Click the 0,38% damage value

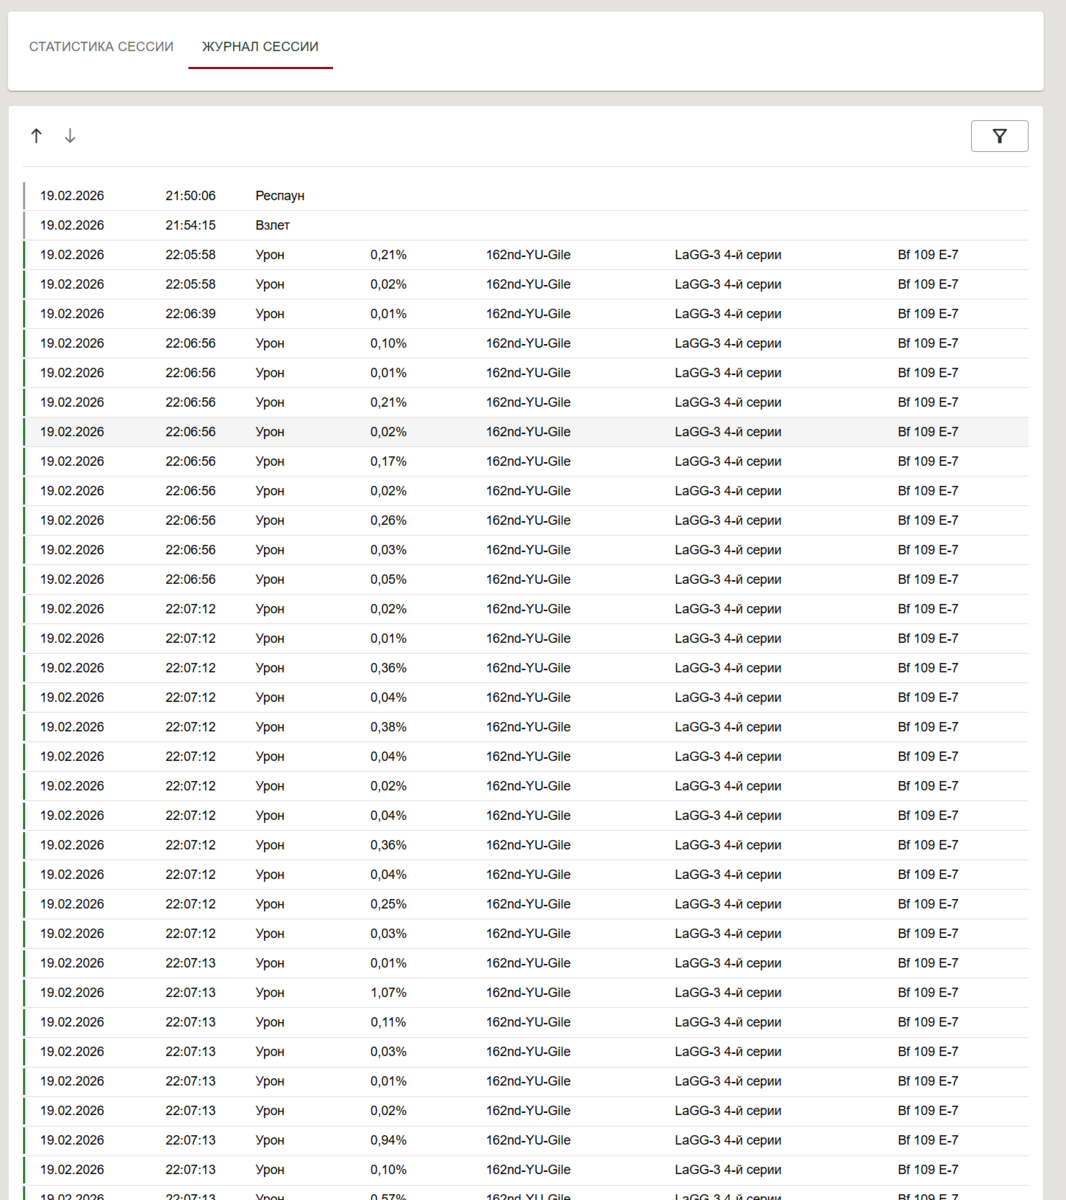coord(388,727)
